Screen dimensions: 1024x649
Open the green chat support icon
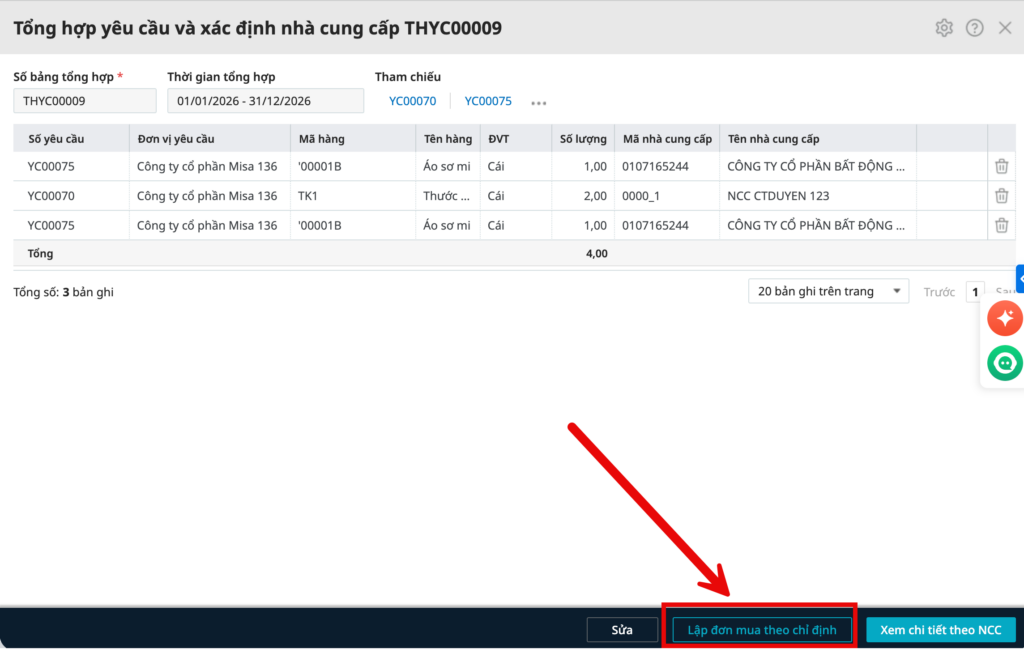(x=1004, y=363)
